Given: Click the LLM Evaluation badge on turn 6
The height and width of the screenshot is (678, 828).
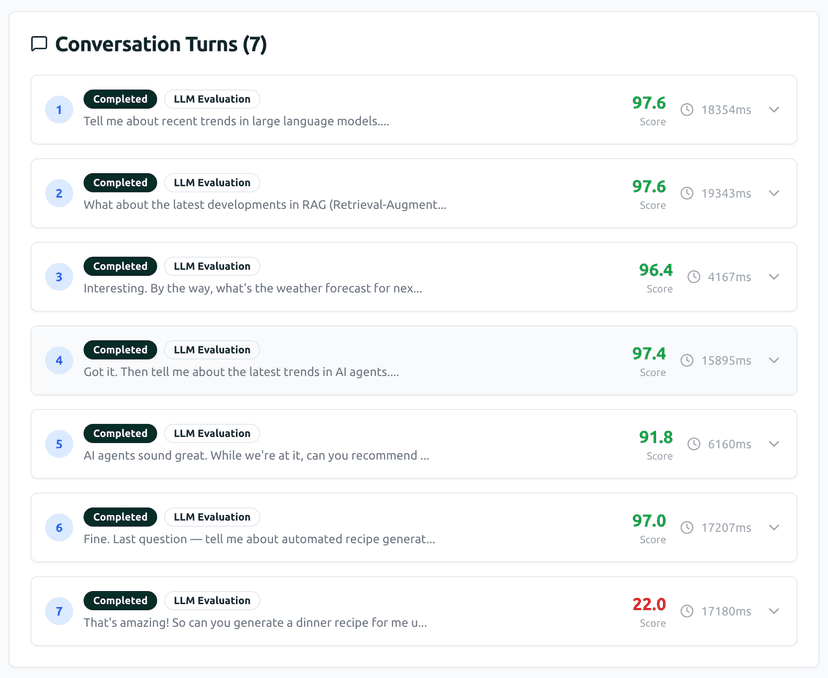Looking at the screenshot, I should point(212,517).
